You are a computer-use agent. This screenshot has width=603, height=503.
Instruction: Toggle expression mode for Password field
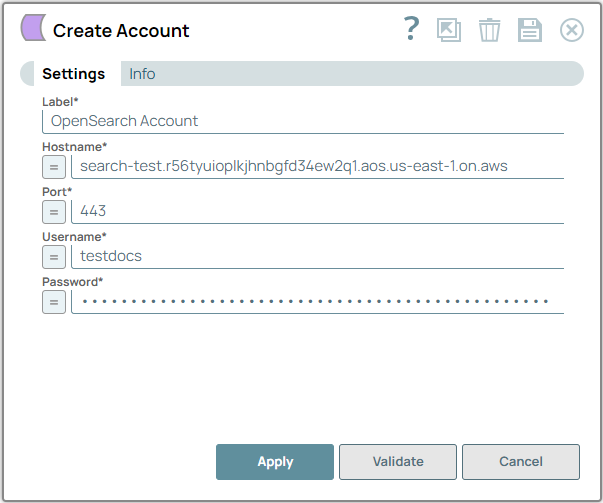pyautogui.click(x=54, y=302)
